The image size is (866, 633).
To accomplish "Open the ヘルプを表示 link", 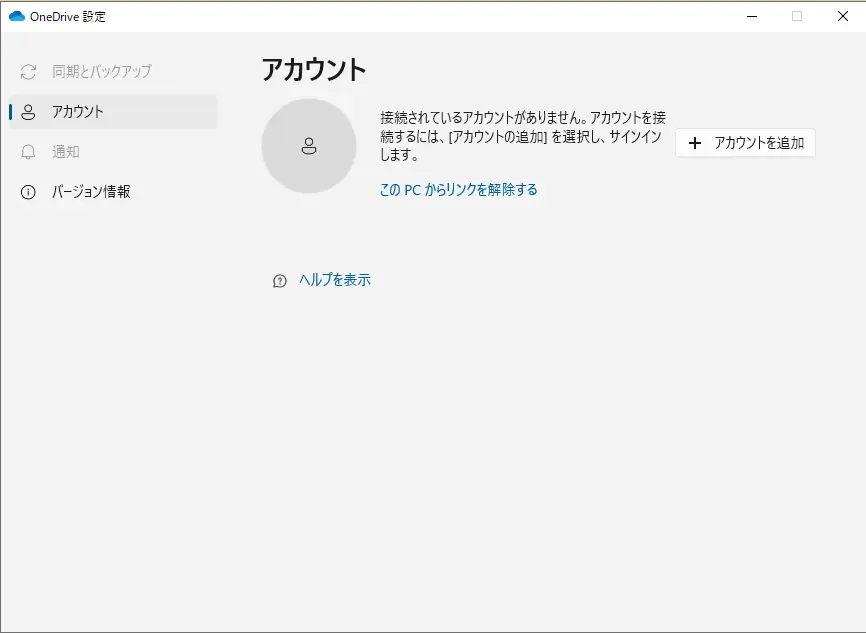I will (335, 280).
